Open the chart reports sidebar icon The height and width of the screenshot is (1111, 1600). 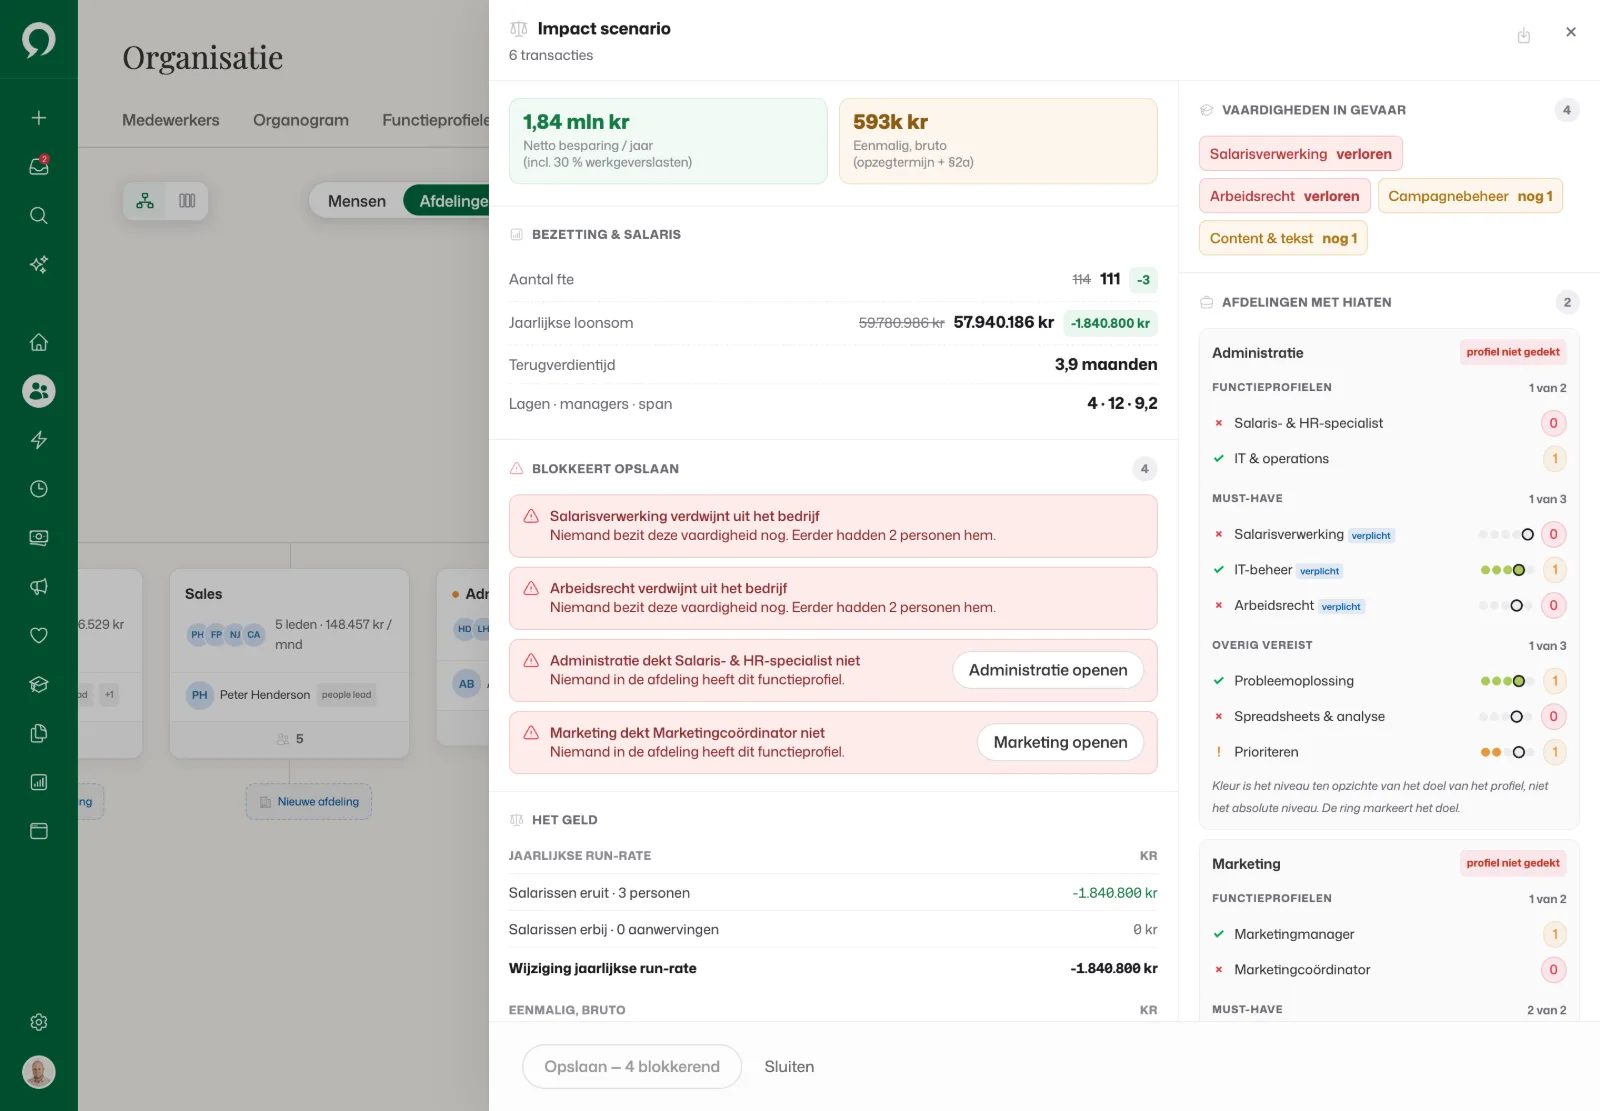[39, 782]
